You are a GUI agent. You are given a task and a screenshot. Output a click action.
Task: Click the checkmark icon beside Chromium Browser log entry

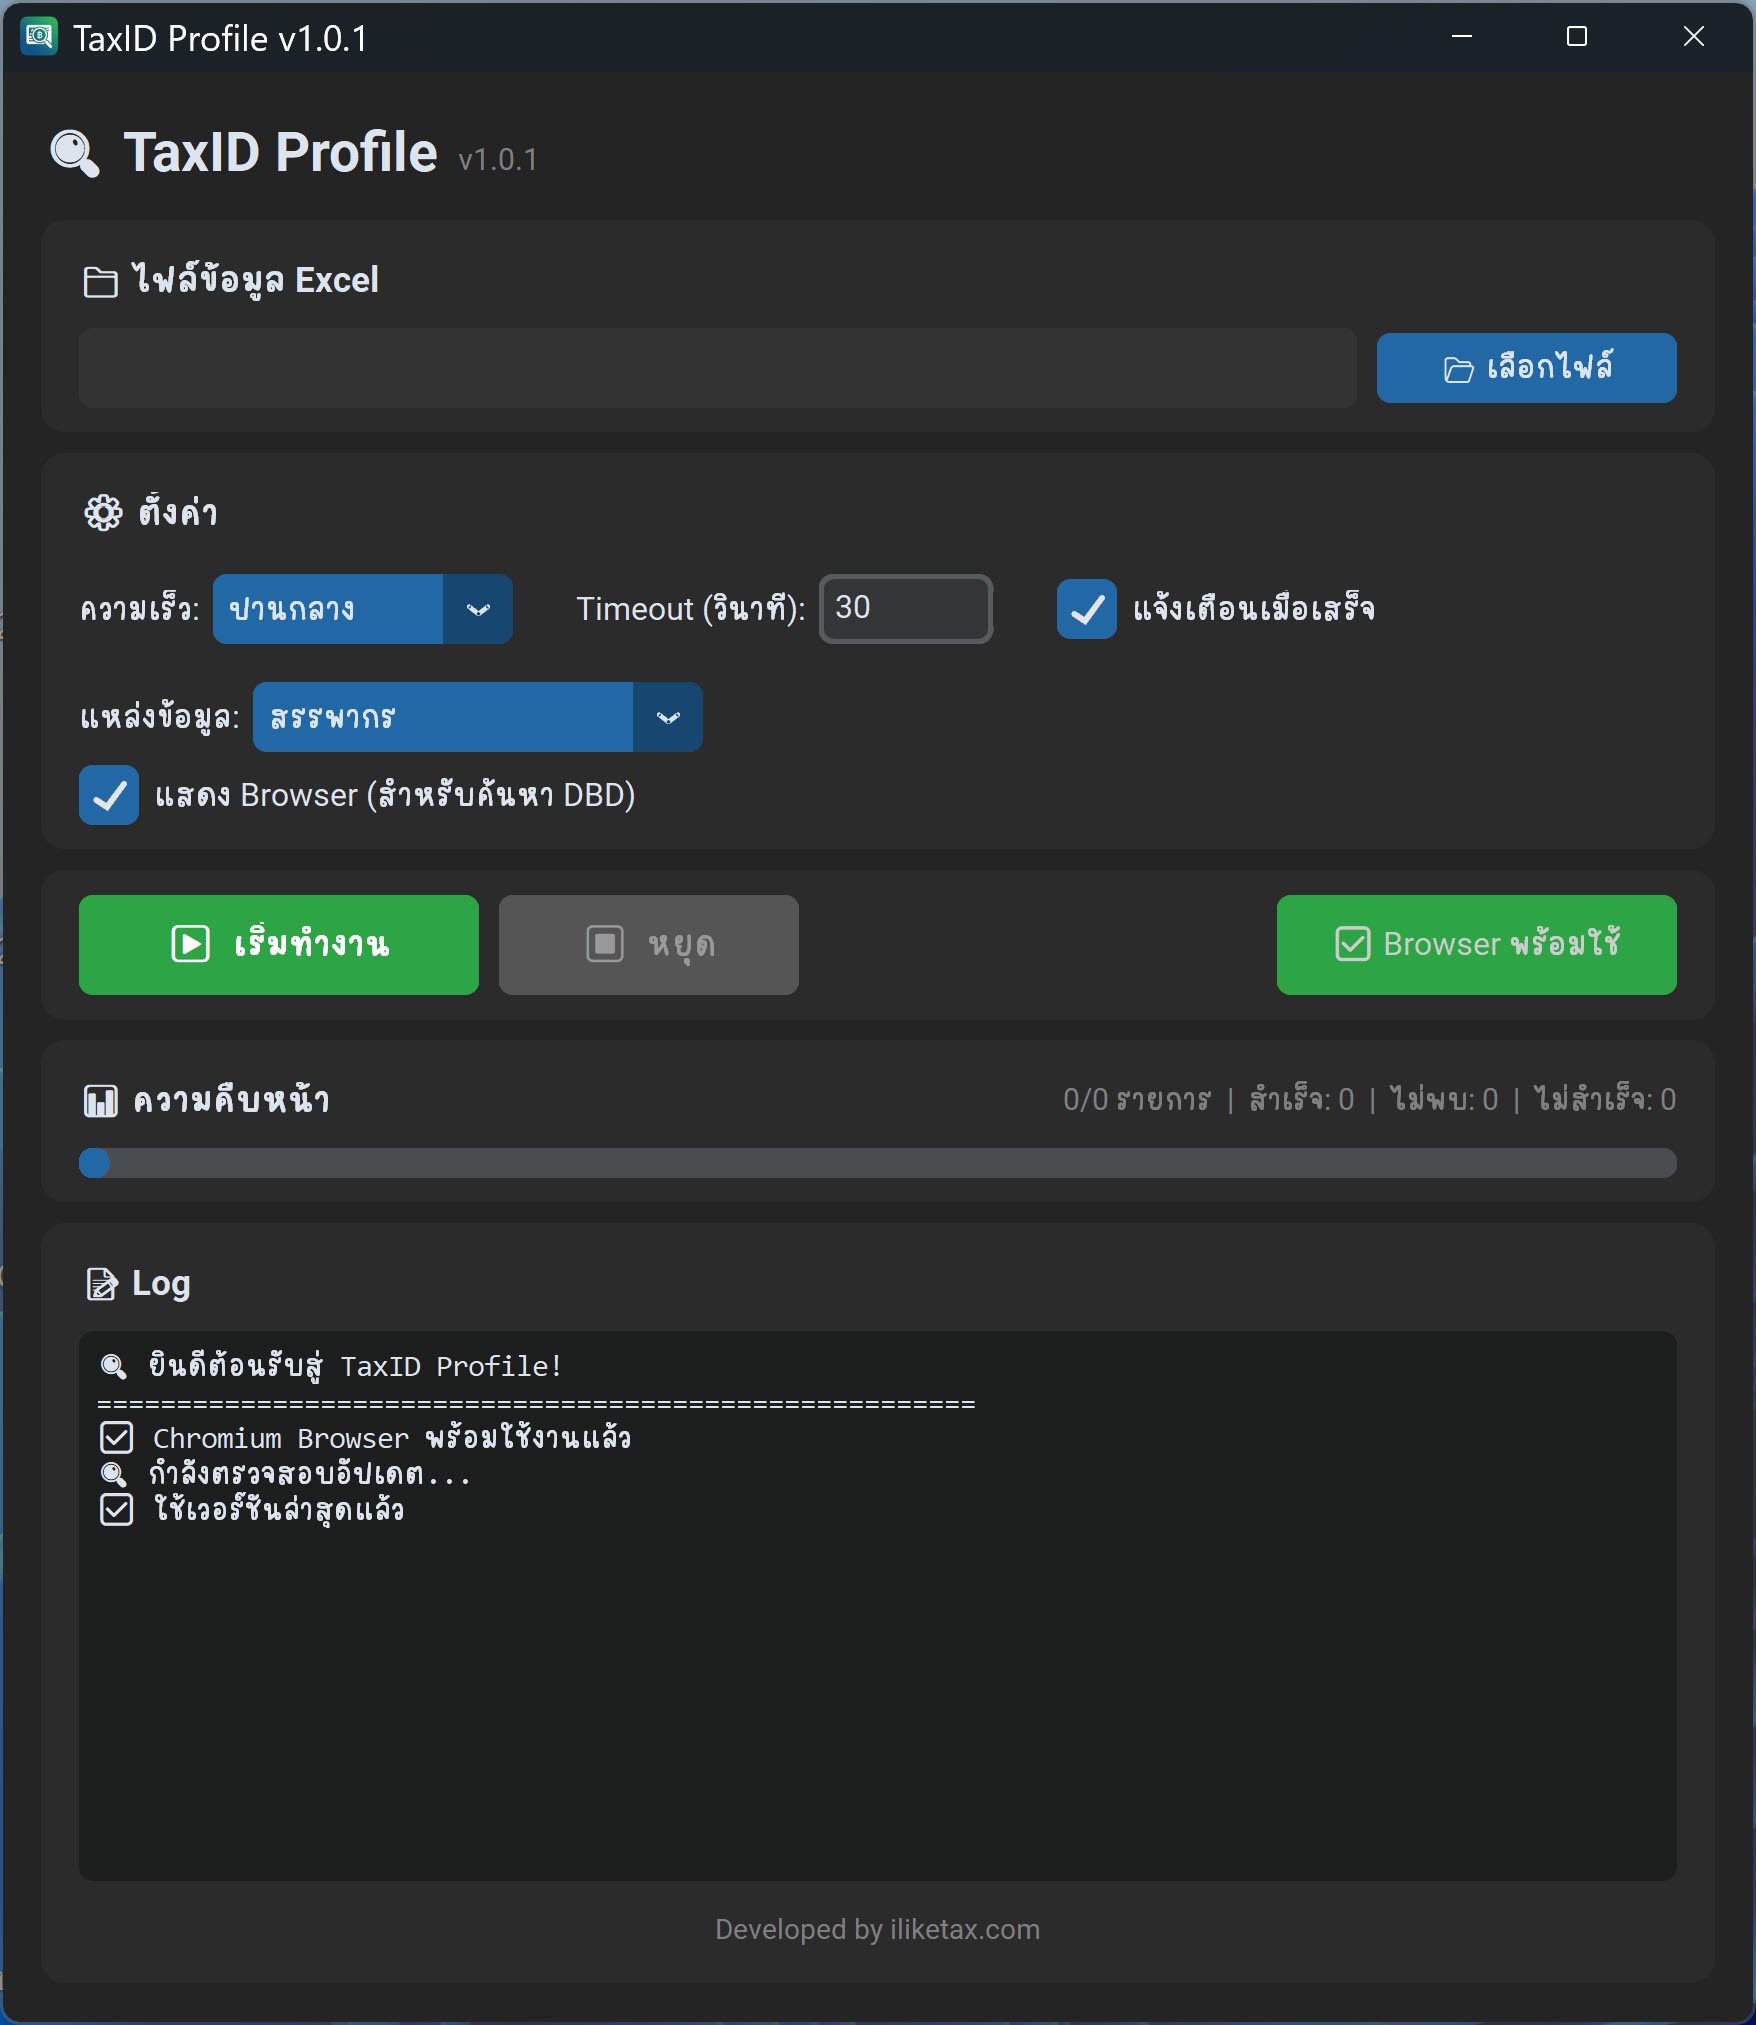[117, 1438]
